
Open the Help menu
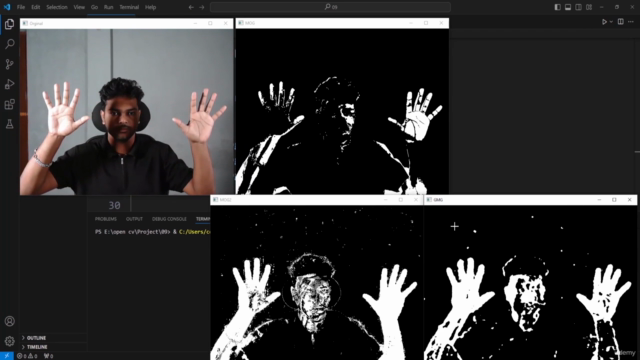click(151, 7)
